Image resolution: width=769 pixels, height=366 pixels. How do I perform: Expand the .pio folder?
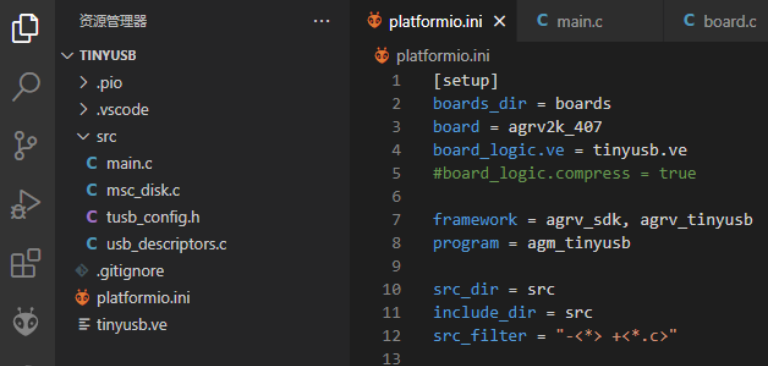(x=83, y=82)
